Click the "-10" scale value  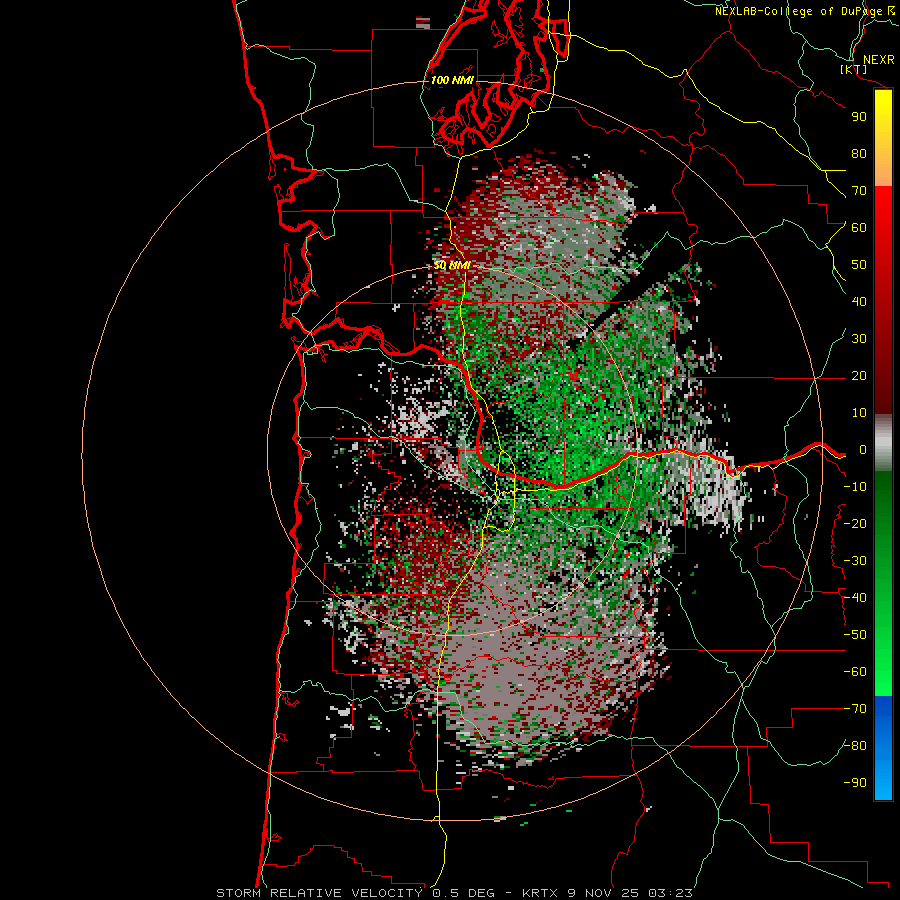tap(855, 487)
